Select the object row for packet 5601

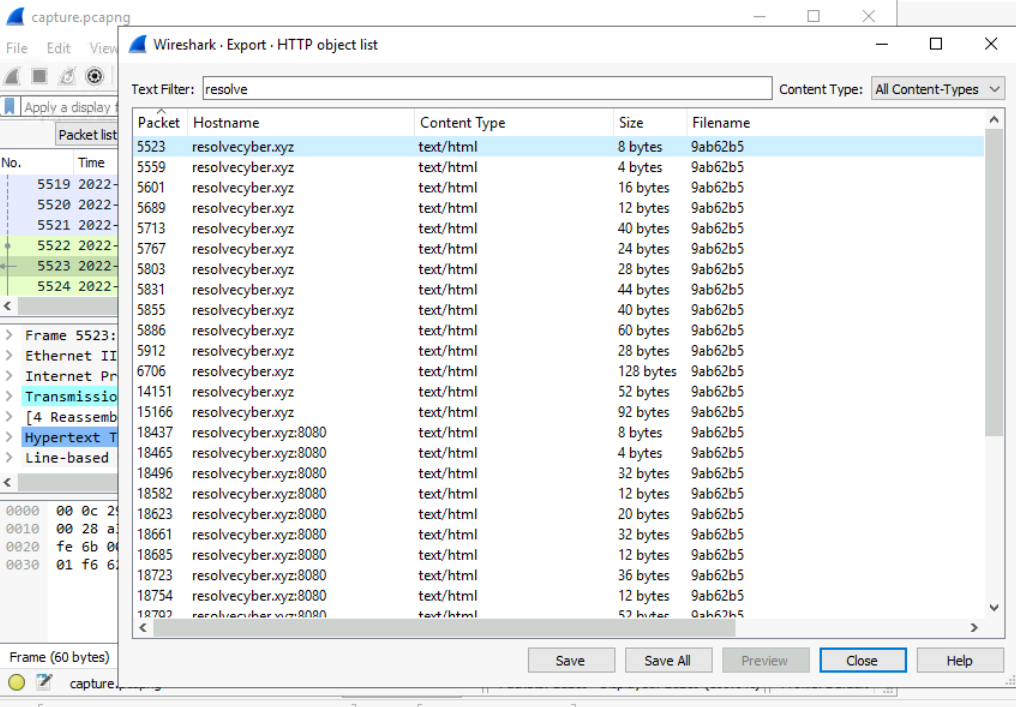pos(559,187)
